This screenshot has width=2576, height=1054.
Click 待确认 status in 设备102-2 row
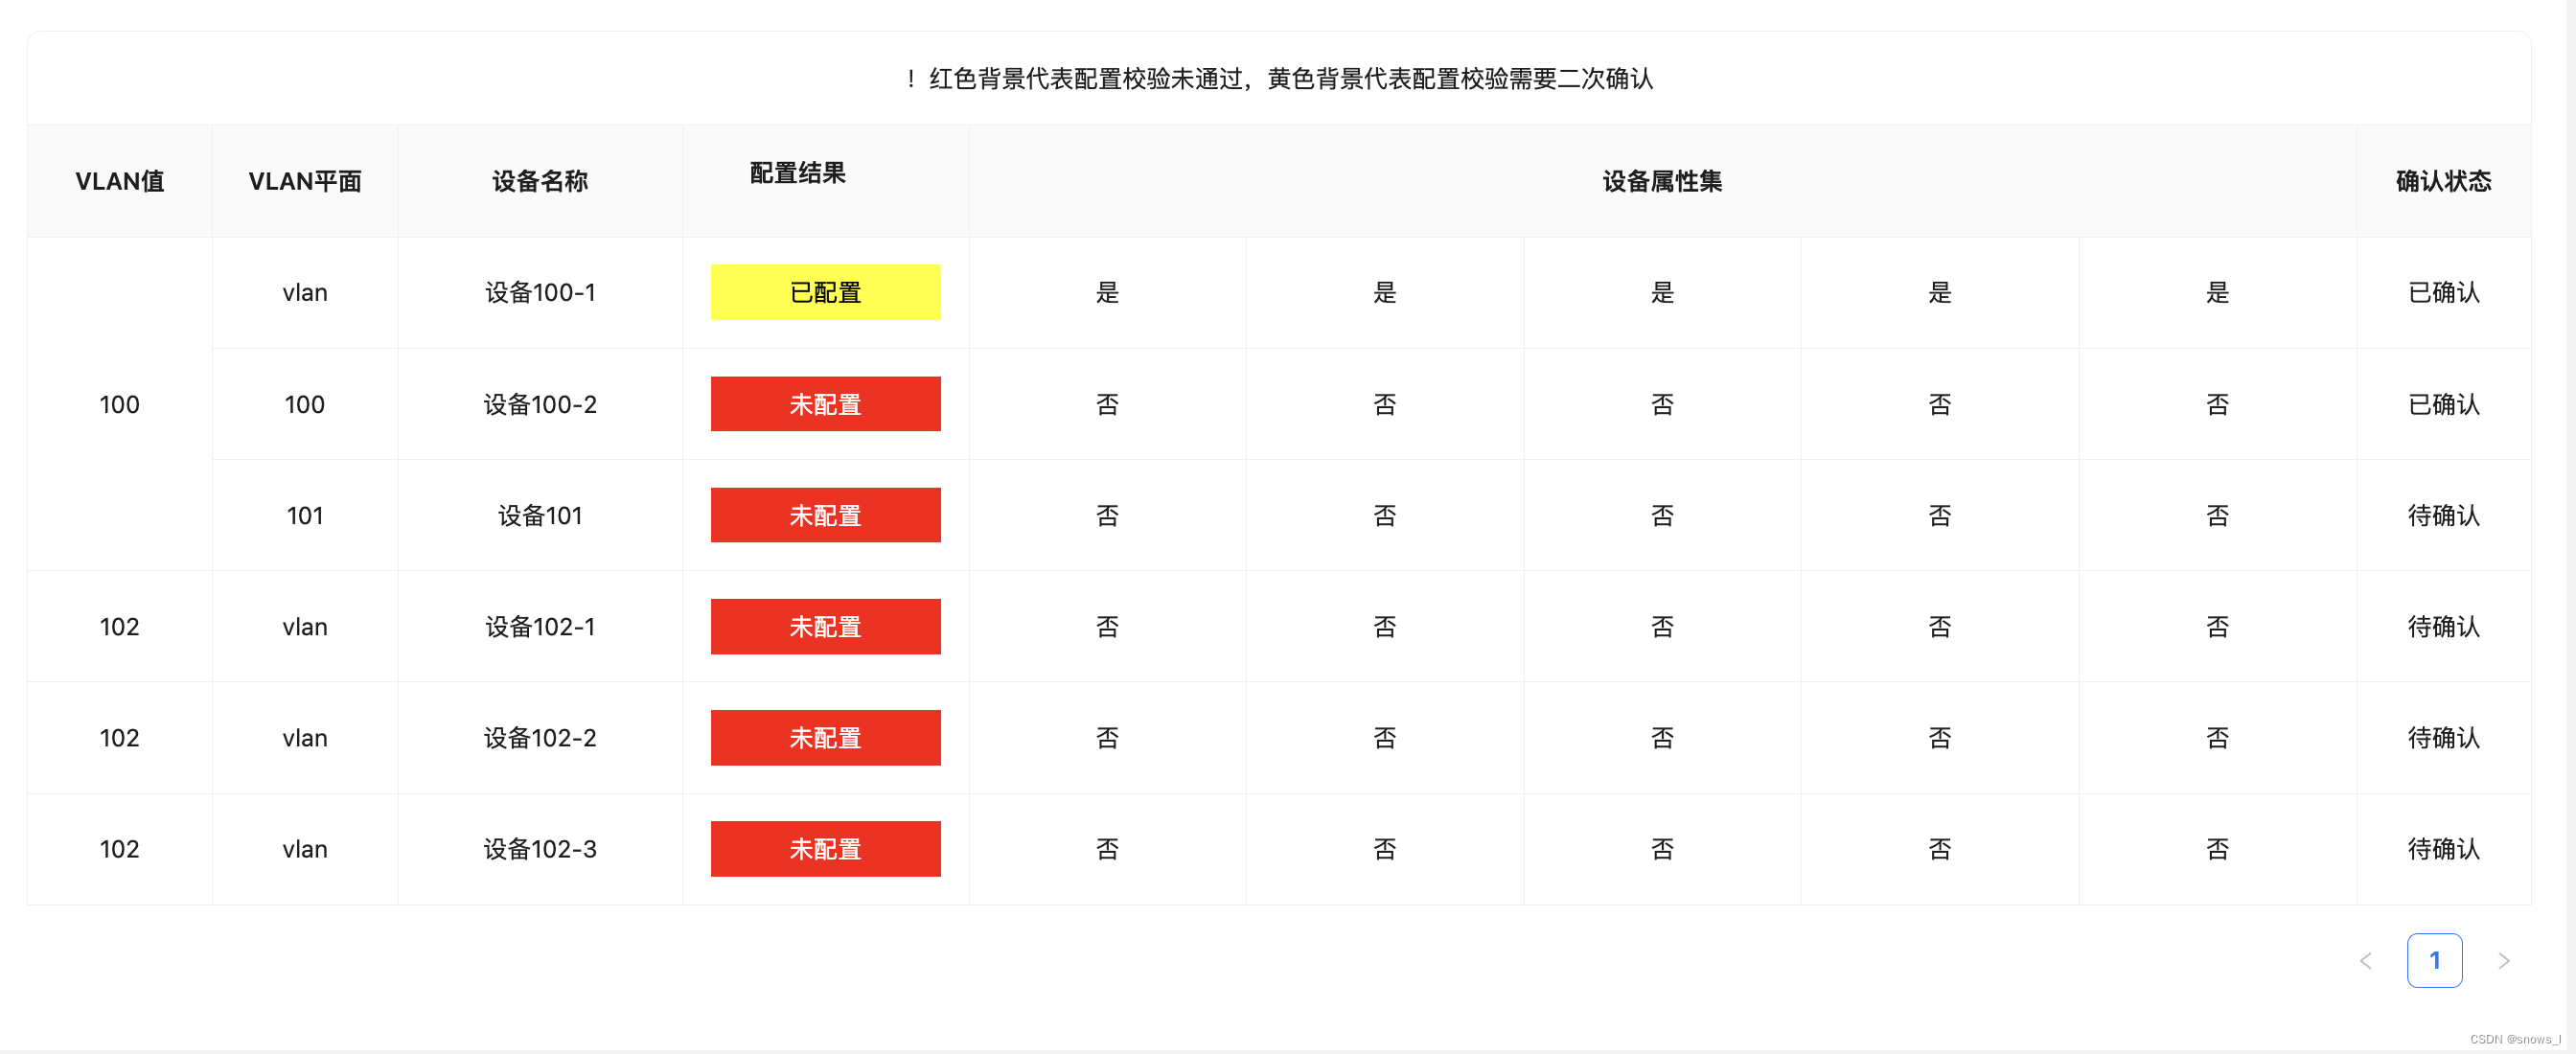(2443, 738)
